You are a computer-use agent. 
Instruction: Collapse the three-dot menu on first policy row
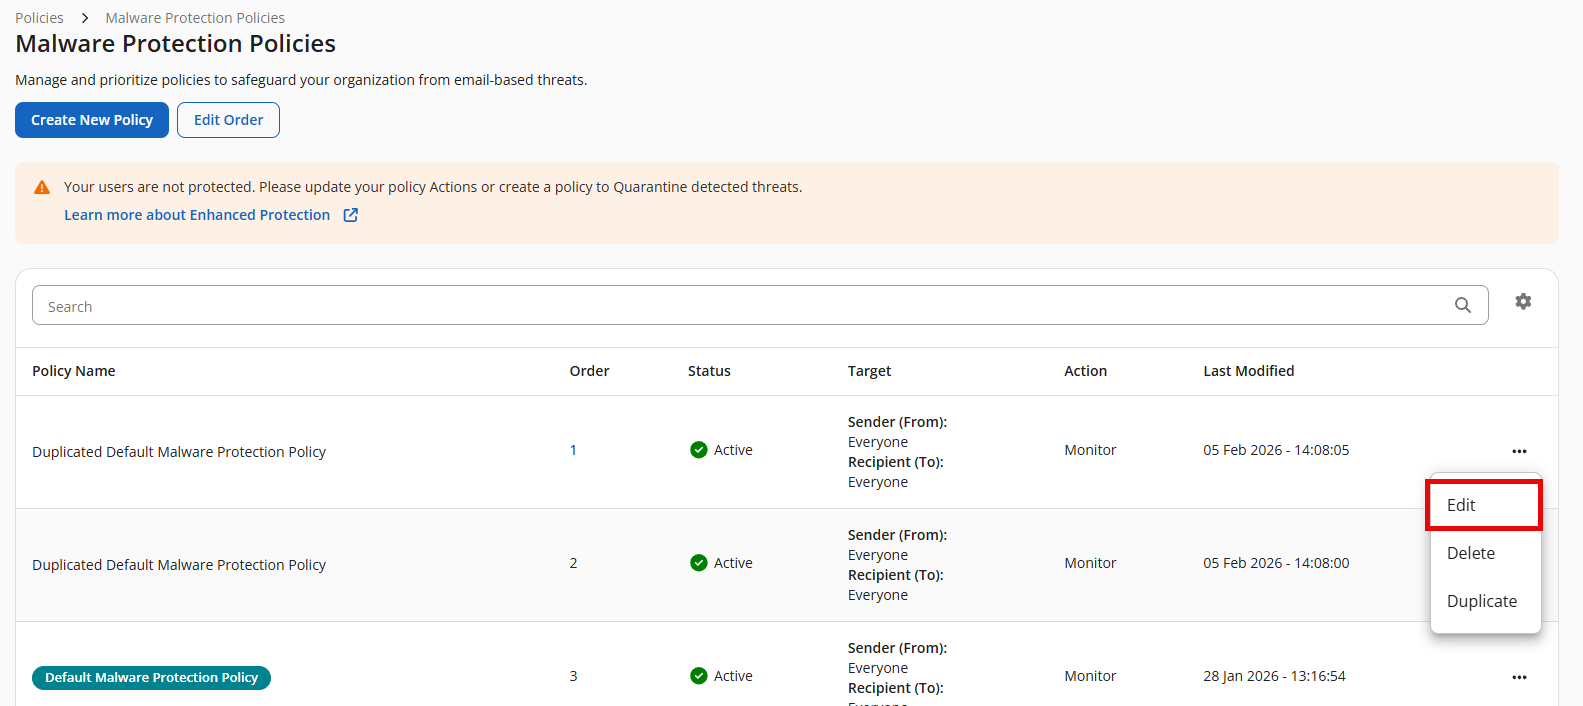1519,451
